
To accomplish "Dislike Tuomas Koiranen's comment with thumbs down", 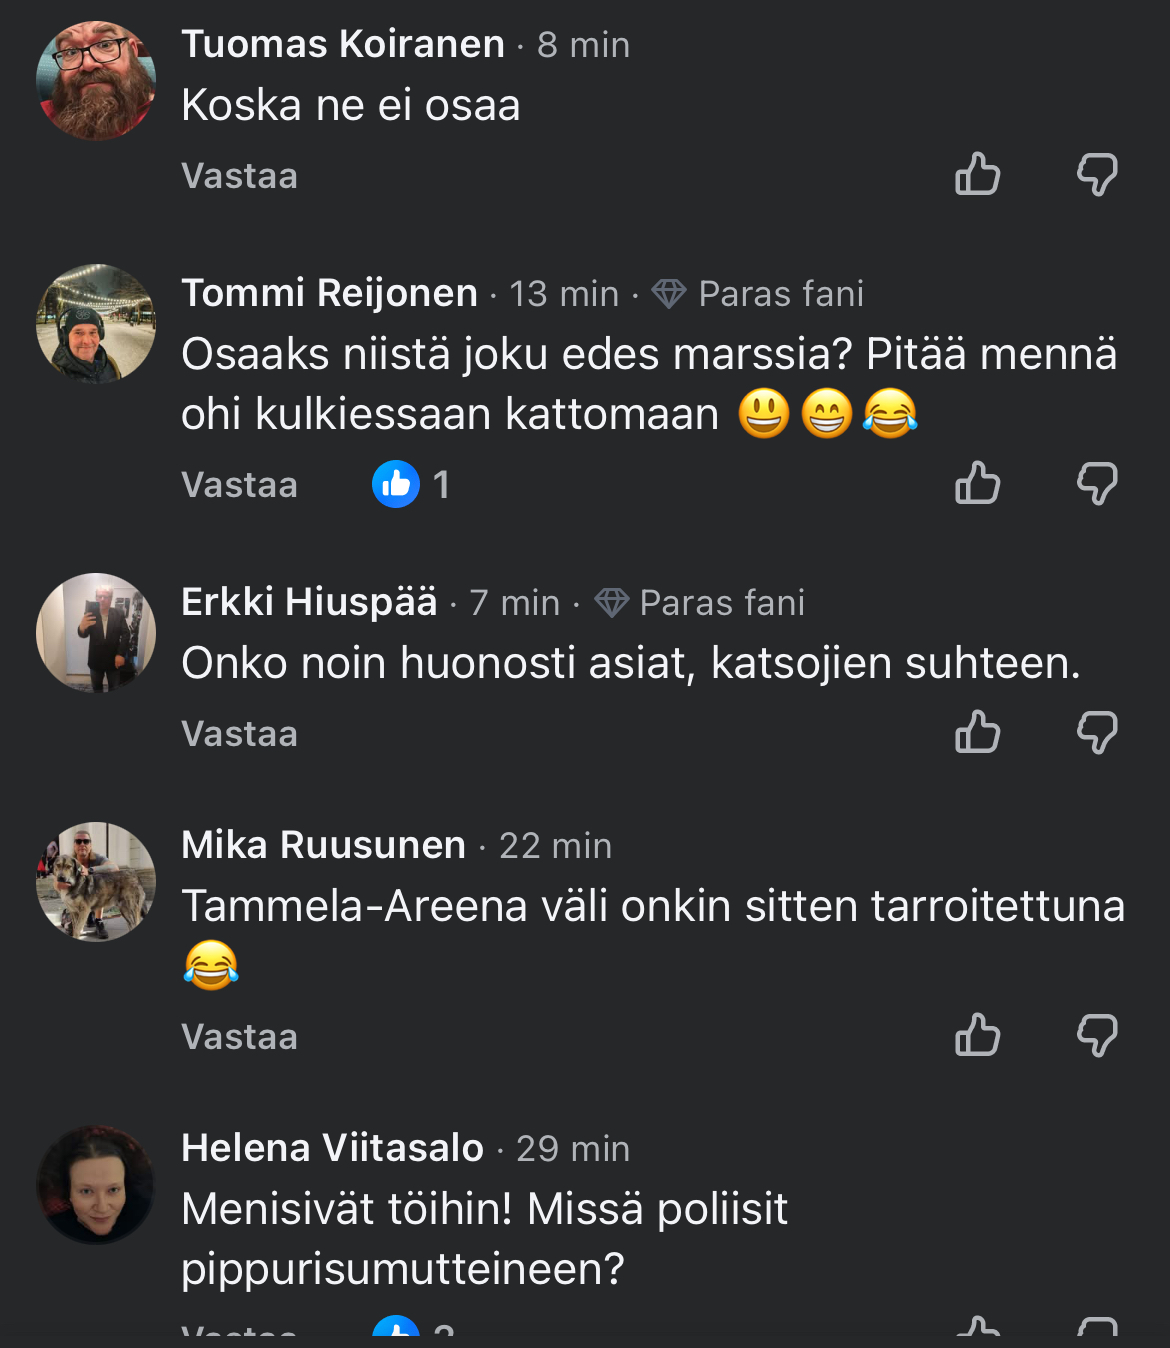I will [x=1097, y=175].
